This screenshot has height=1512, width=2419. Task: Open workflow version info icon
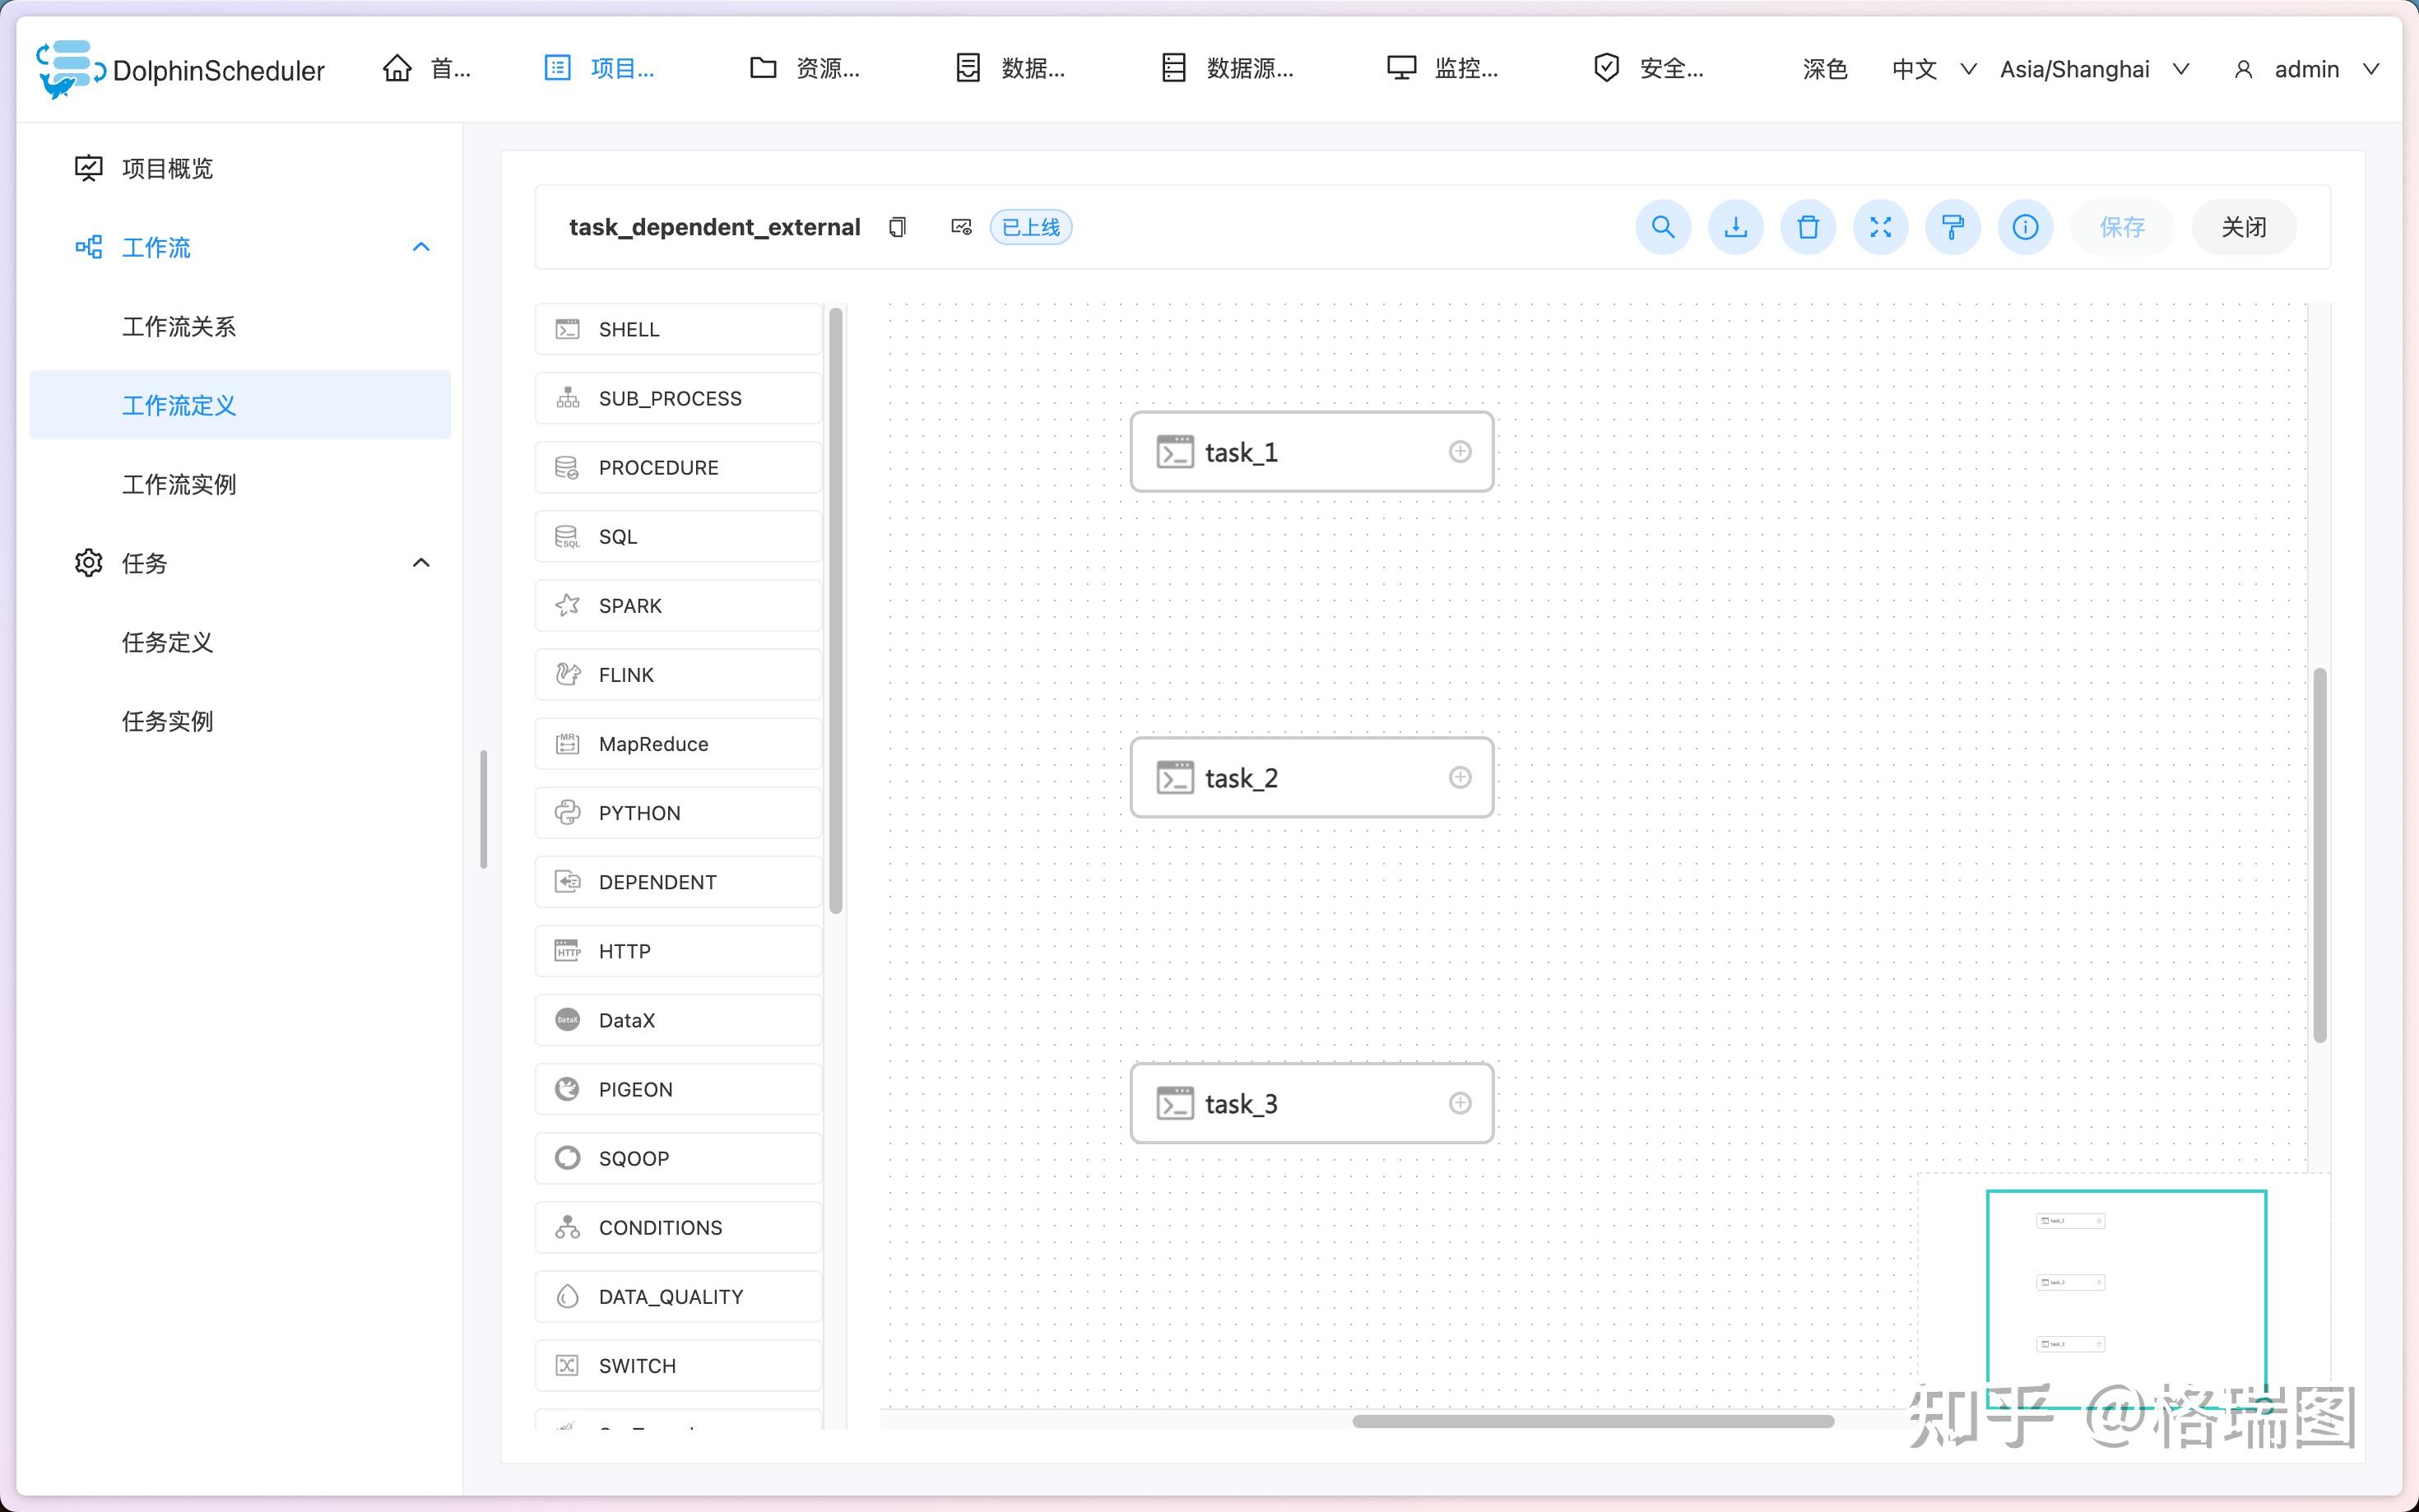[x=2025, y=227]
